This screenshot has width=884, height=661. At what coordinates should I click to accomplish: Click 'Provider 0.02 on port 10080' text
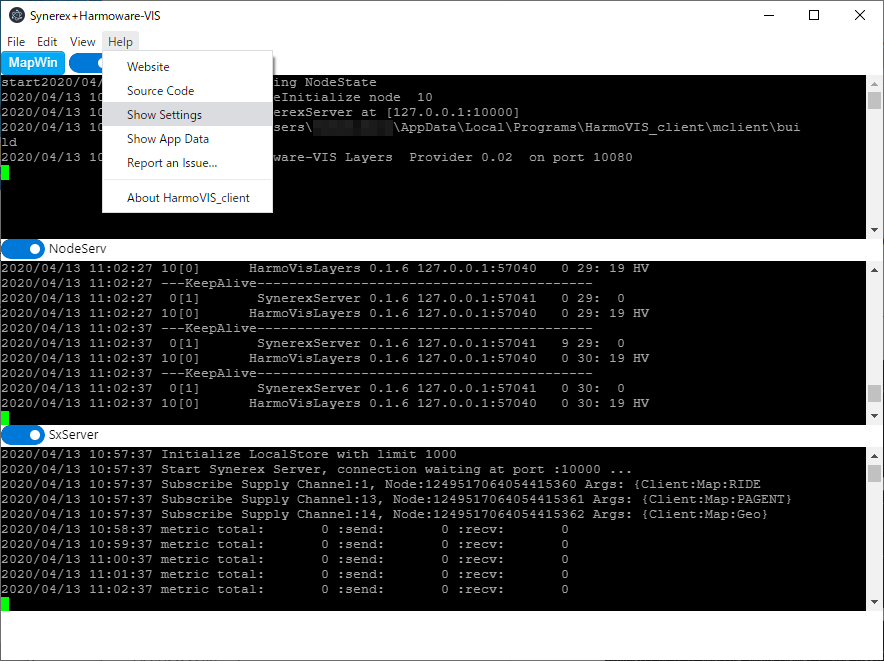[x=521, y=157]
